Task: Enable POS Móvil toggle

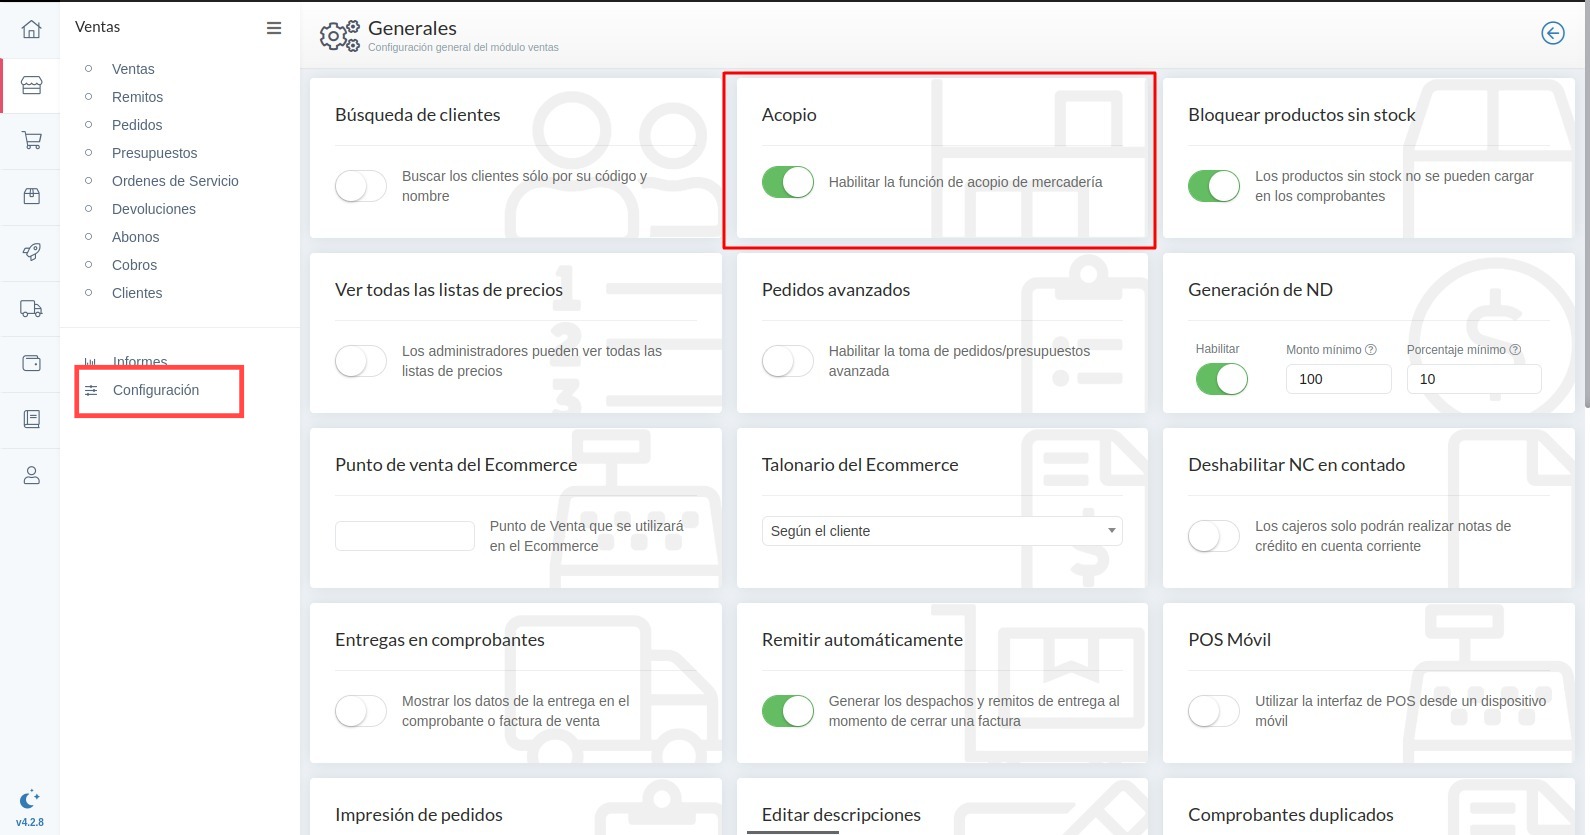Action: tap(1214, 711)
